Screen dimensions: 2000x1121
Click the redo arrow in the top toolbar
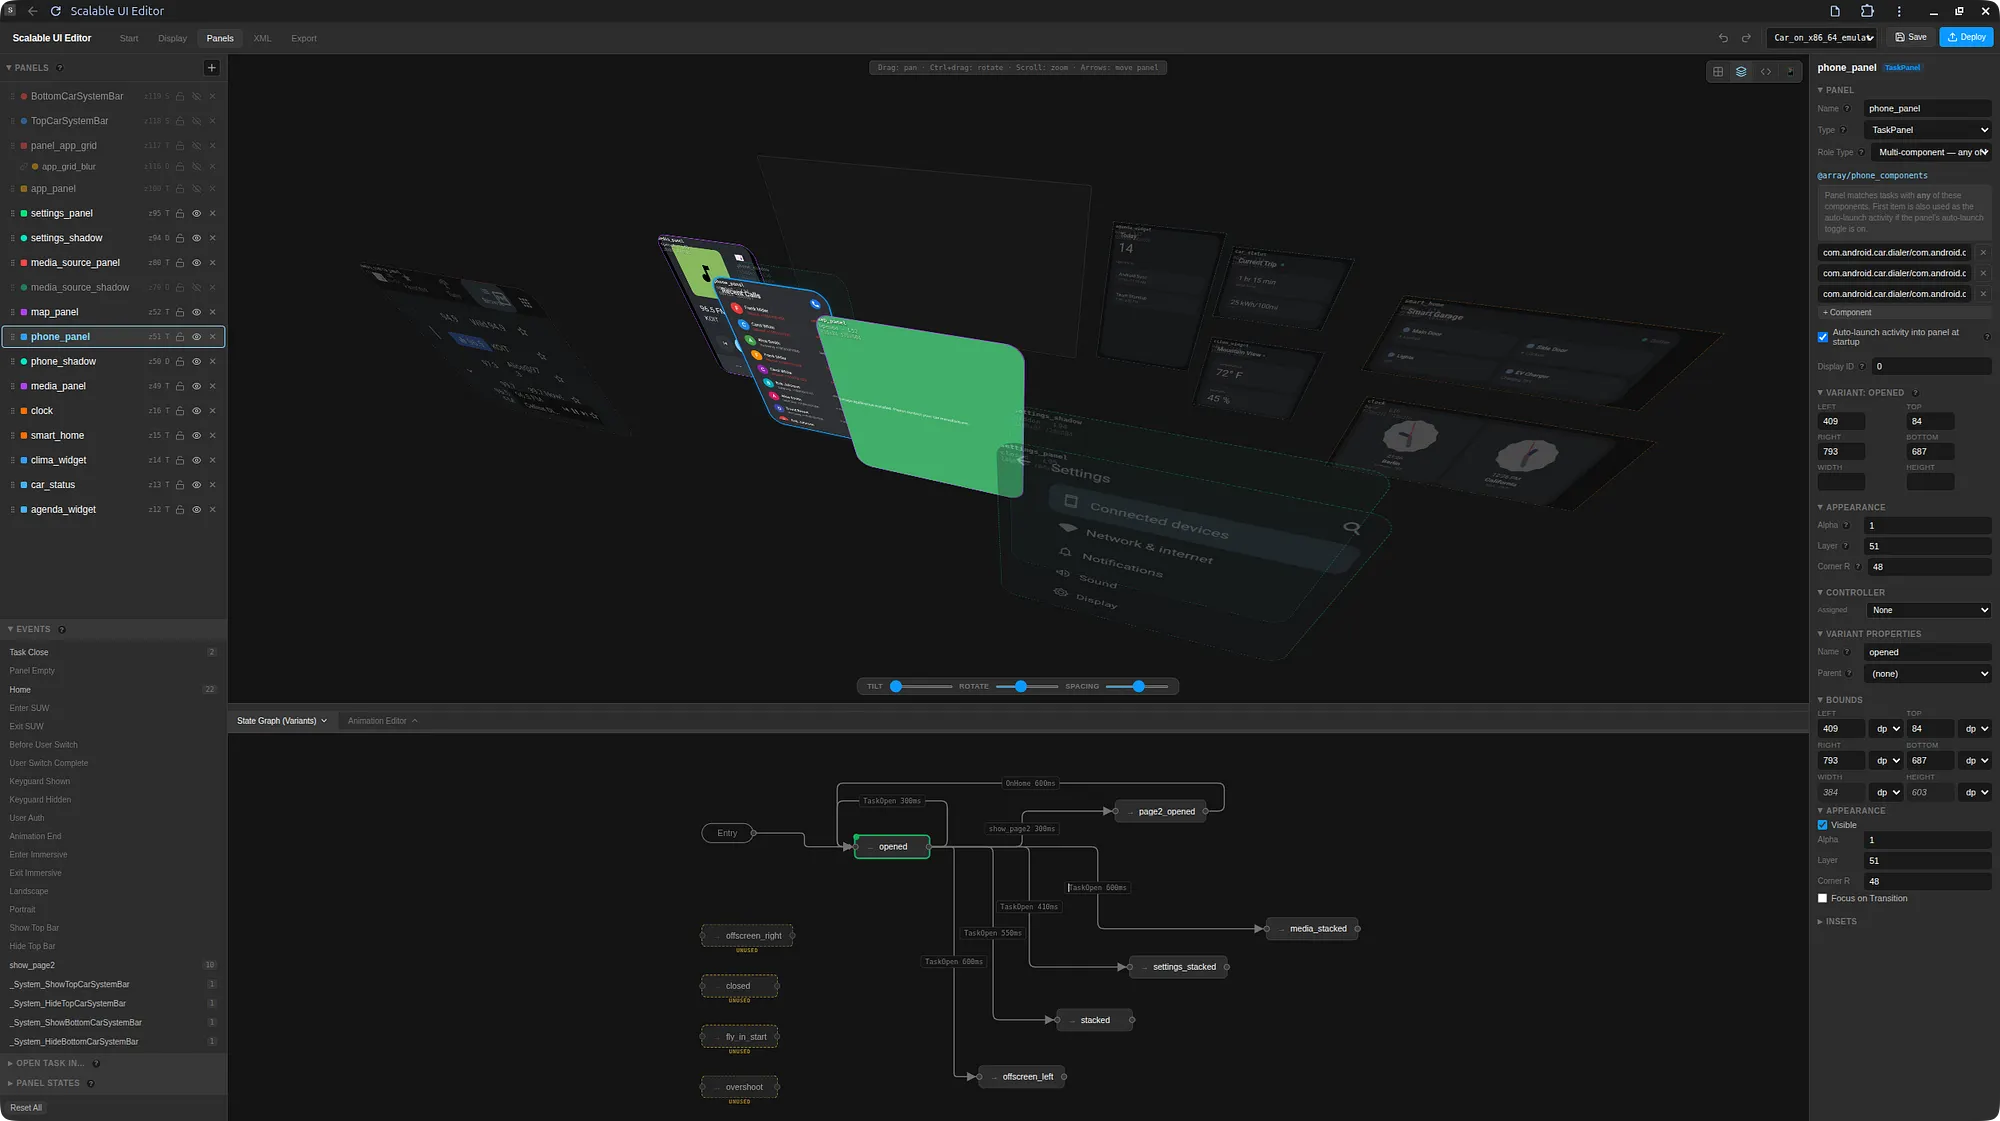tap(1746, 38)
